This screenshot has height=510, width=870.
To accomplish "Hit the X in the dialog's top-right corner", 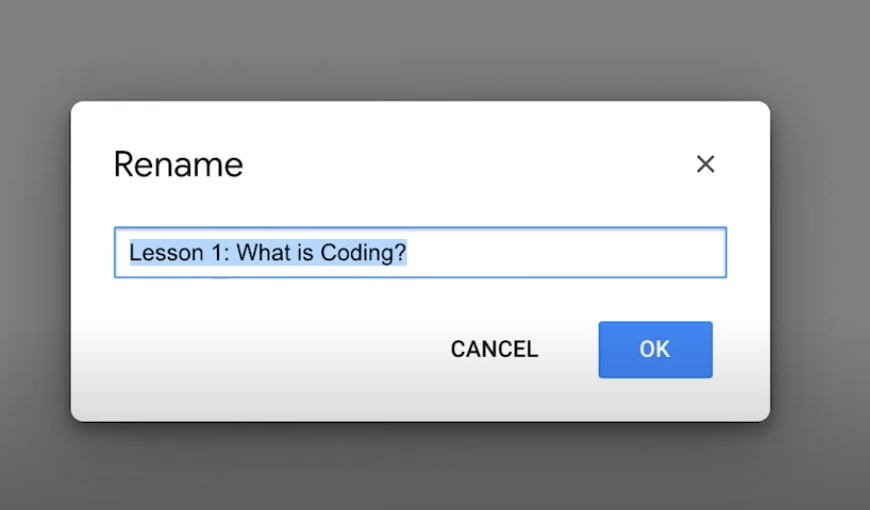I will [705, 164].
